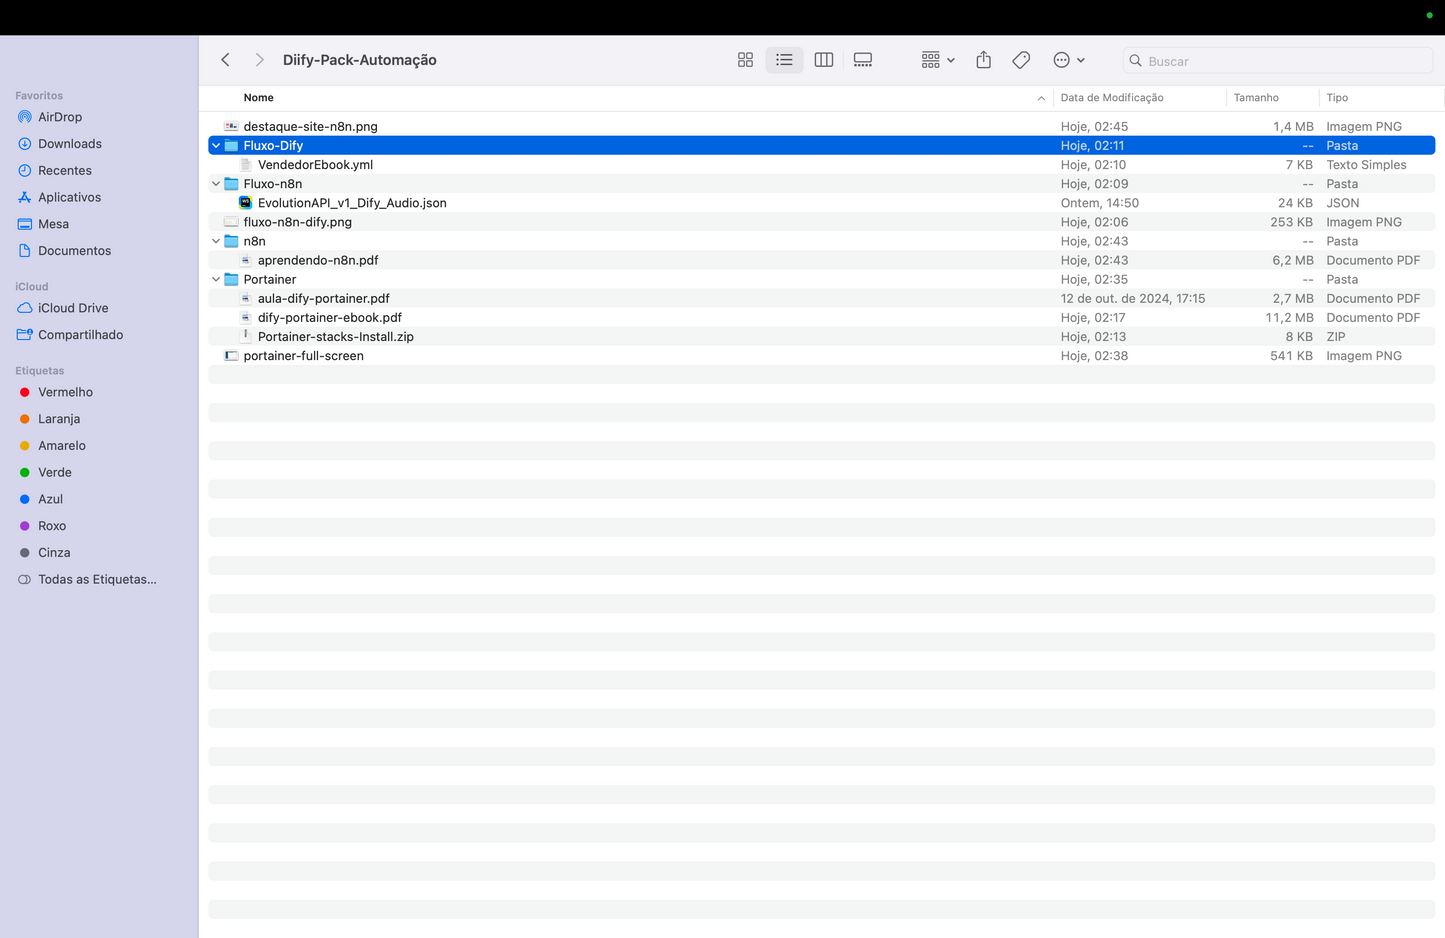Open iCloud Drive from sidebar

pos(73,308)
